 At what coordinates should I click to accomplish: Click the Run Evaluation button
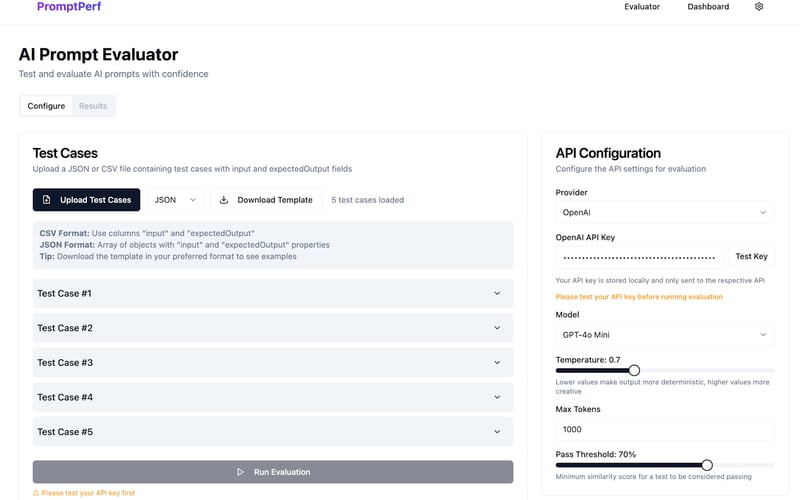(x=273, y=472)
